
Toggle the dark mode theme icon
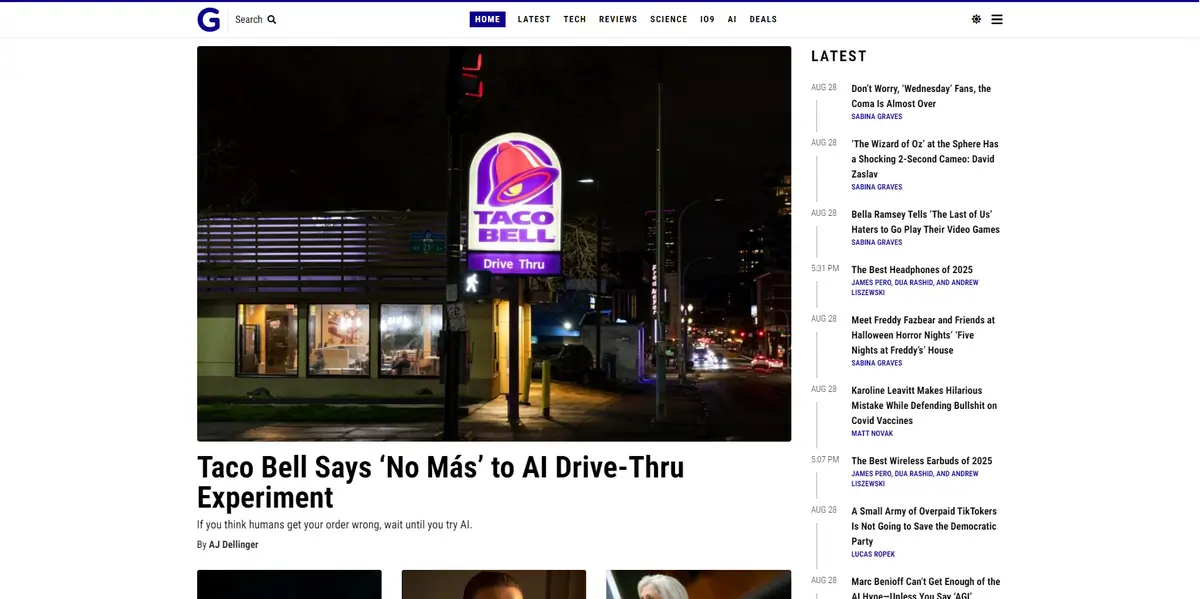pyautogui.click(x=976, y=19)
